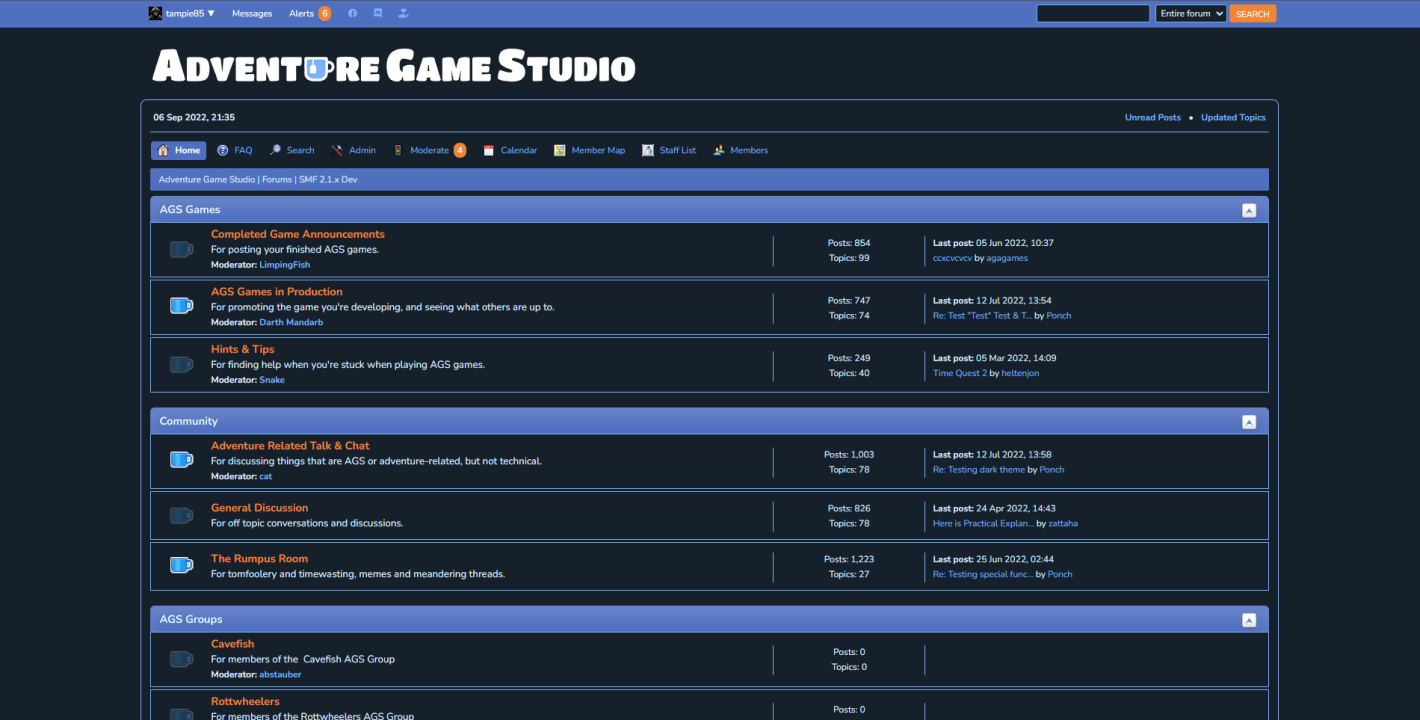Click the tampie85 user avatar
Viewport: 1420px width, 720px height.
(155, 13)
